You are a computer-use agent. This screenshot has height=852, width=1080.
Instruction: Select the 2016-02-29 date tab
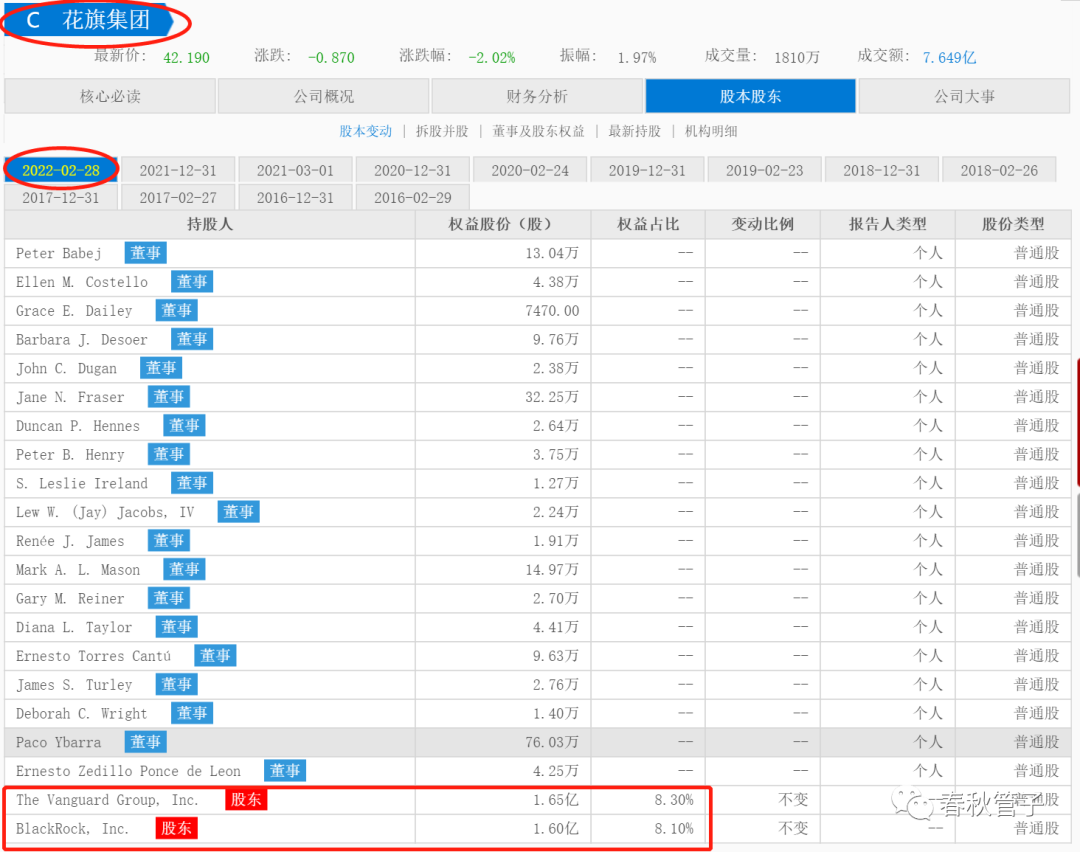tap(413, 198)
